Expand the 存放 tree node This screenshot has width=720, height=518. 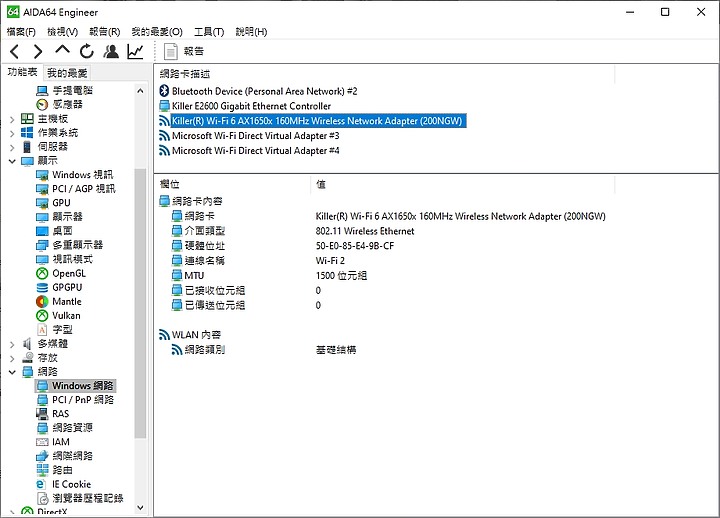point(12,358)
